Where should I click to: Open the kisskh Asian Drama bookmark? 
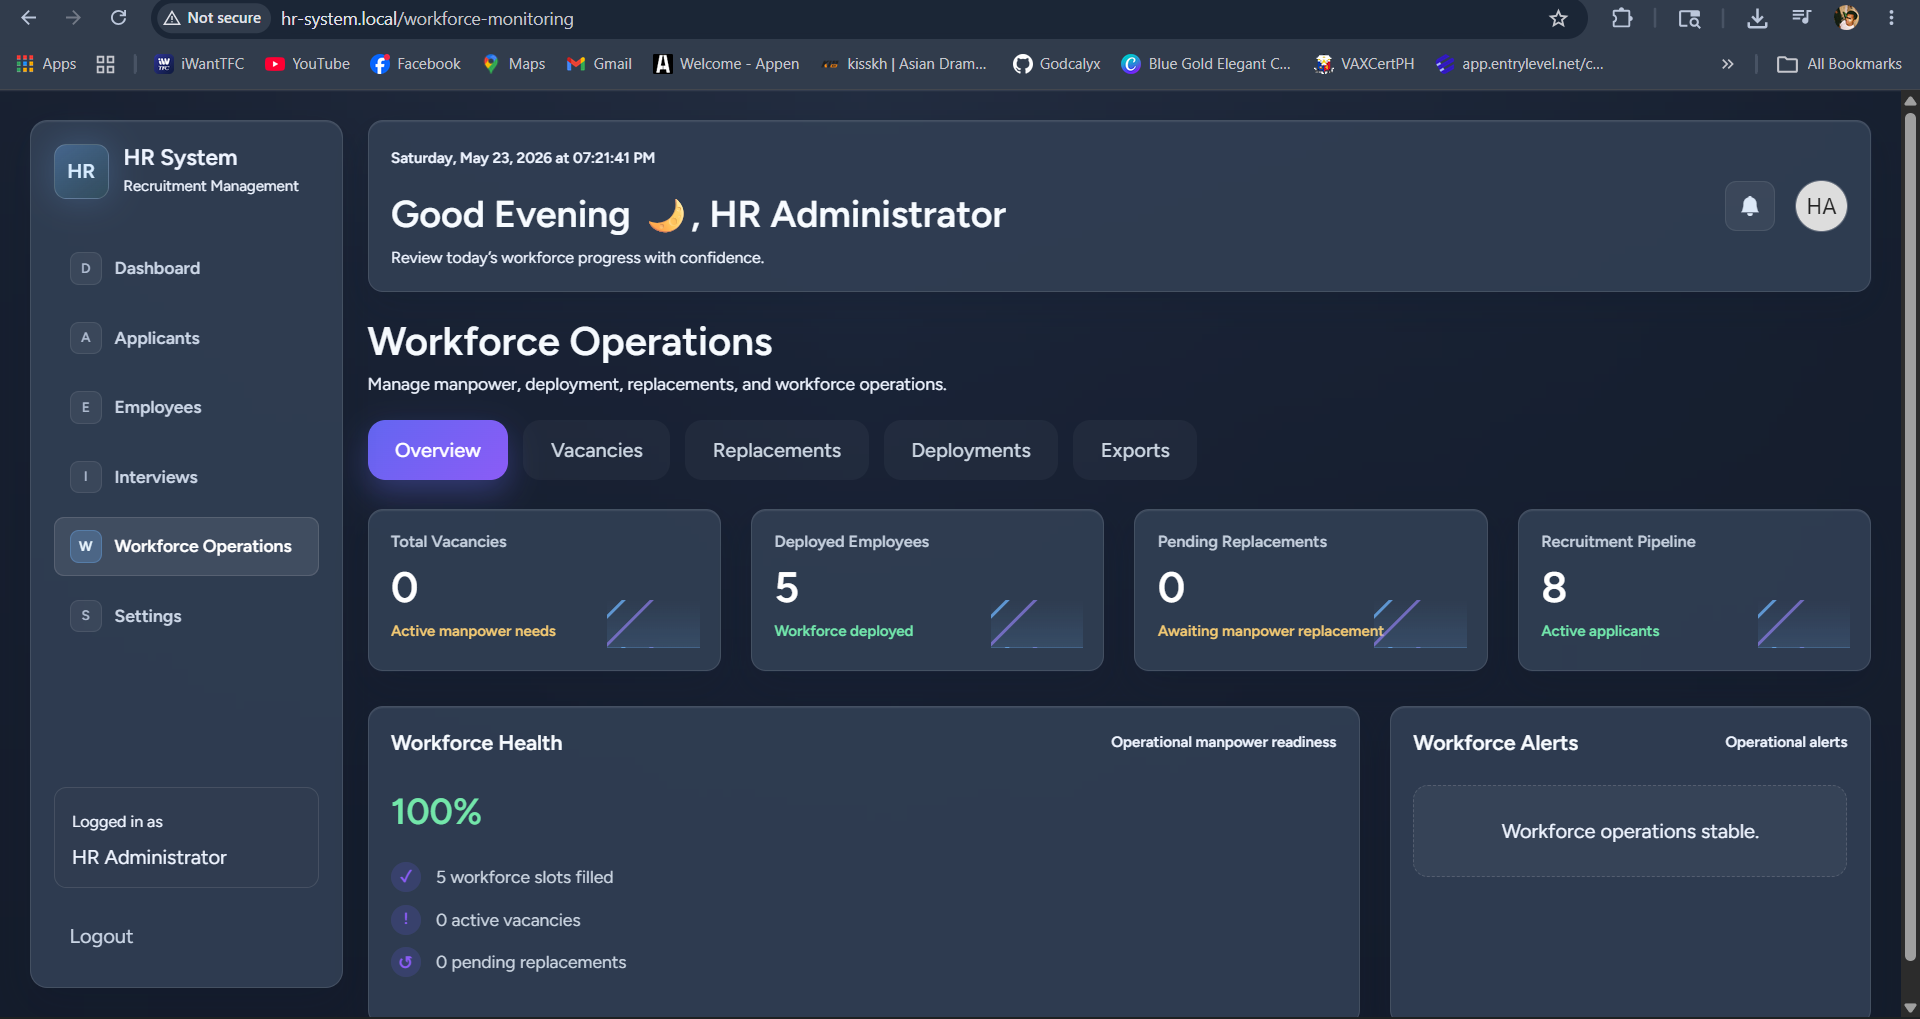click(904, 64)
